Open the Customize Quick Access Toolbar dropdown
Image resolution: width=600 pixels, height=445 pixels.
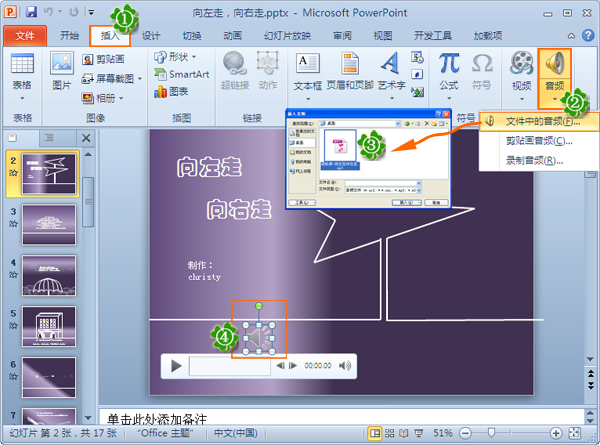click(91, 12)
